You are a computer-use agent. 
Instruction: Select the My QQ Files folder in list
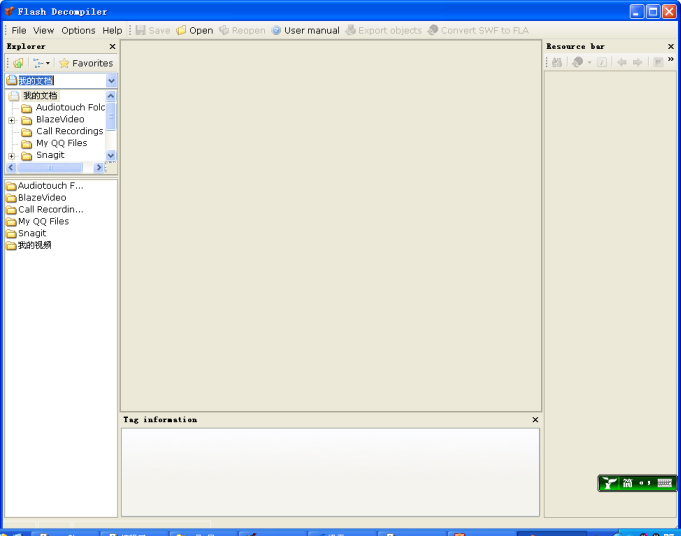click(x=43, y=221)
